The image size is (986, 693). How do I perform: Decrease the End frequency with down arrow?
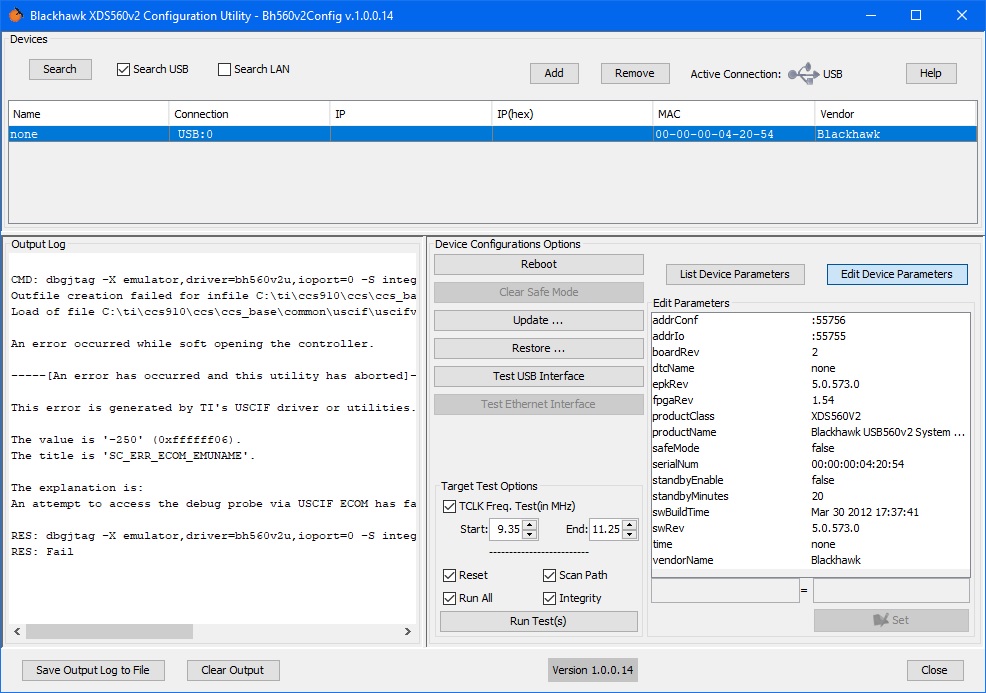pos(629,535)
